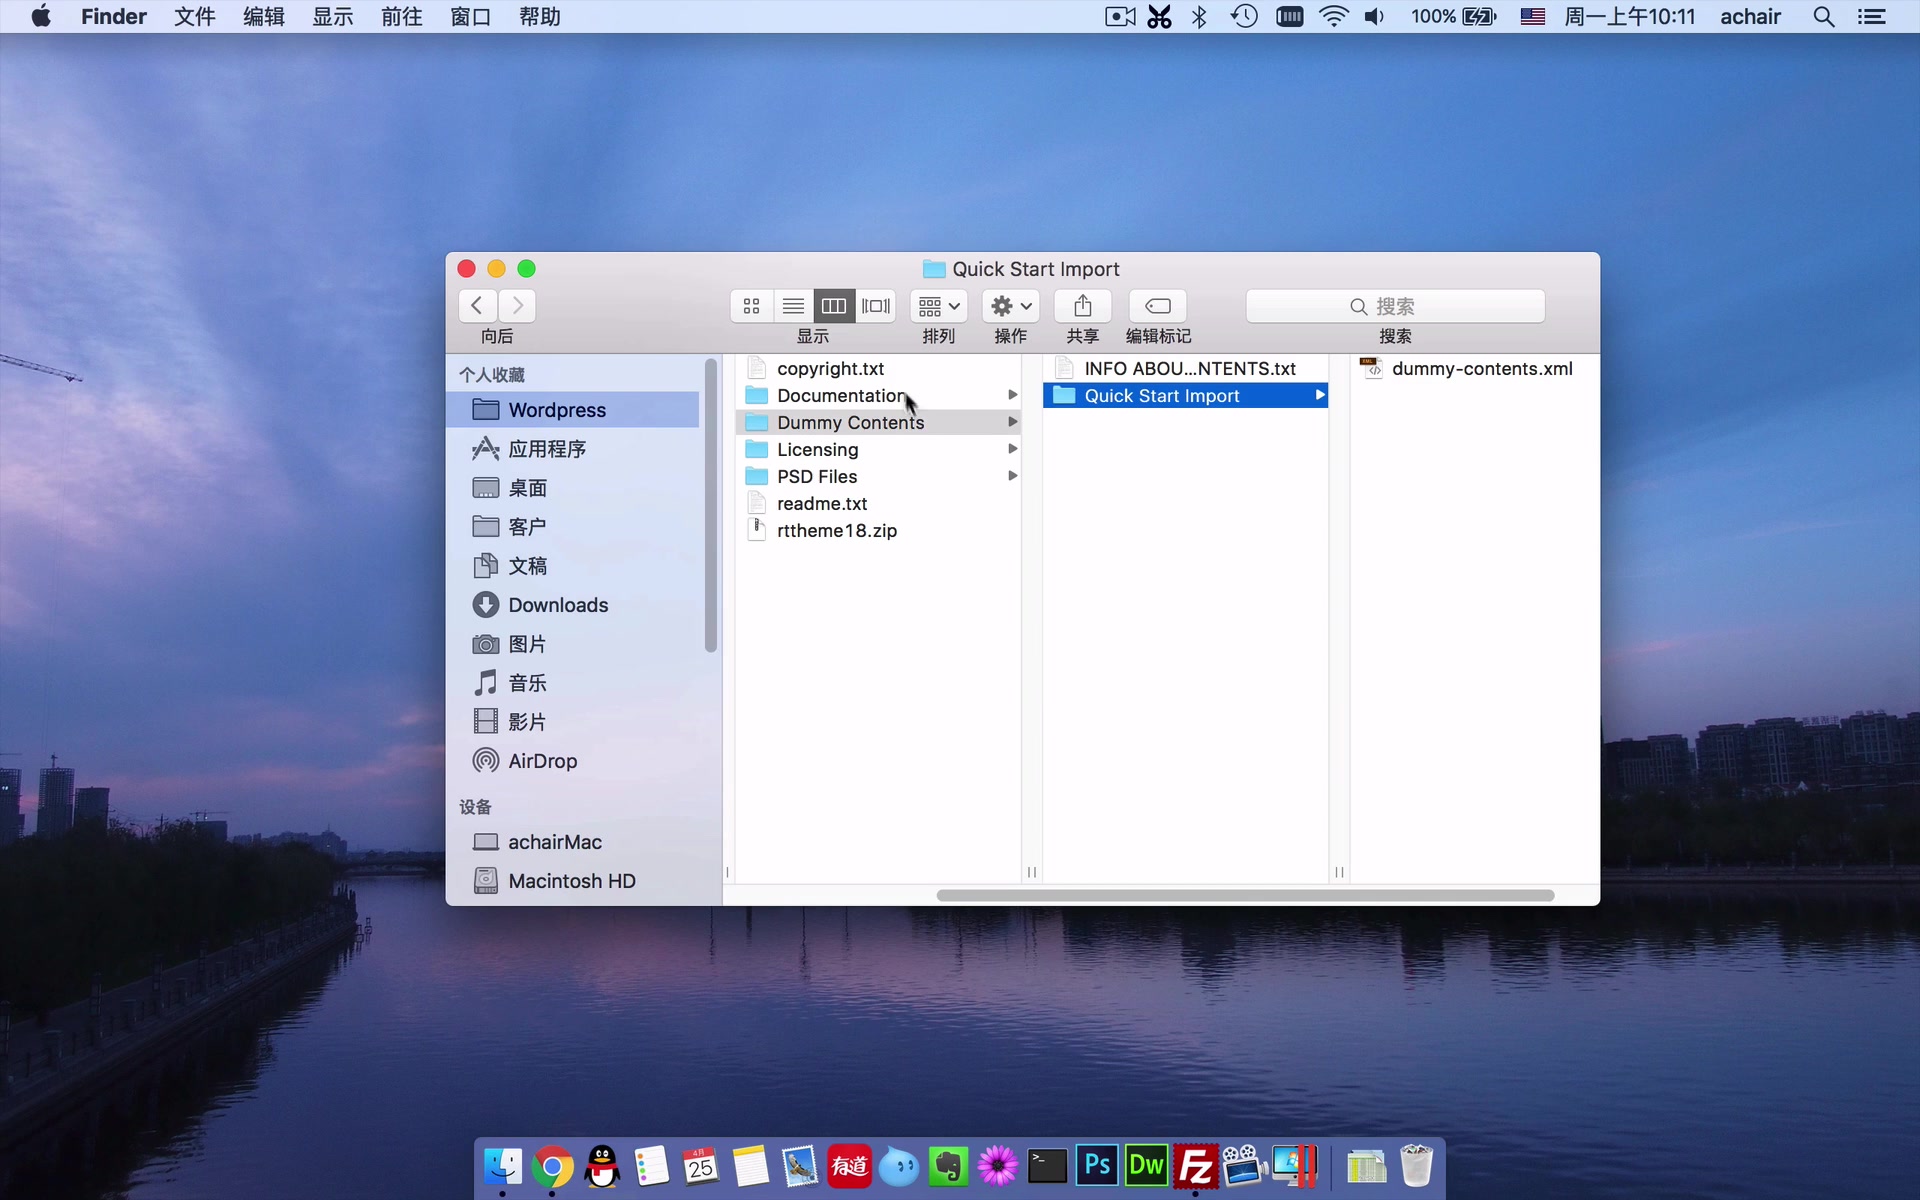Viewport: 1920px width, 1200px height.
Task: Switch to icon view in Finder toolbar
Action: pyautogui.click(x=751, y=306)
